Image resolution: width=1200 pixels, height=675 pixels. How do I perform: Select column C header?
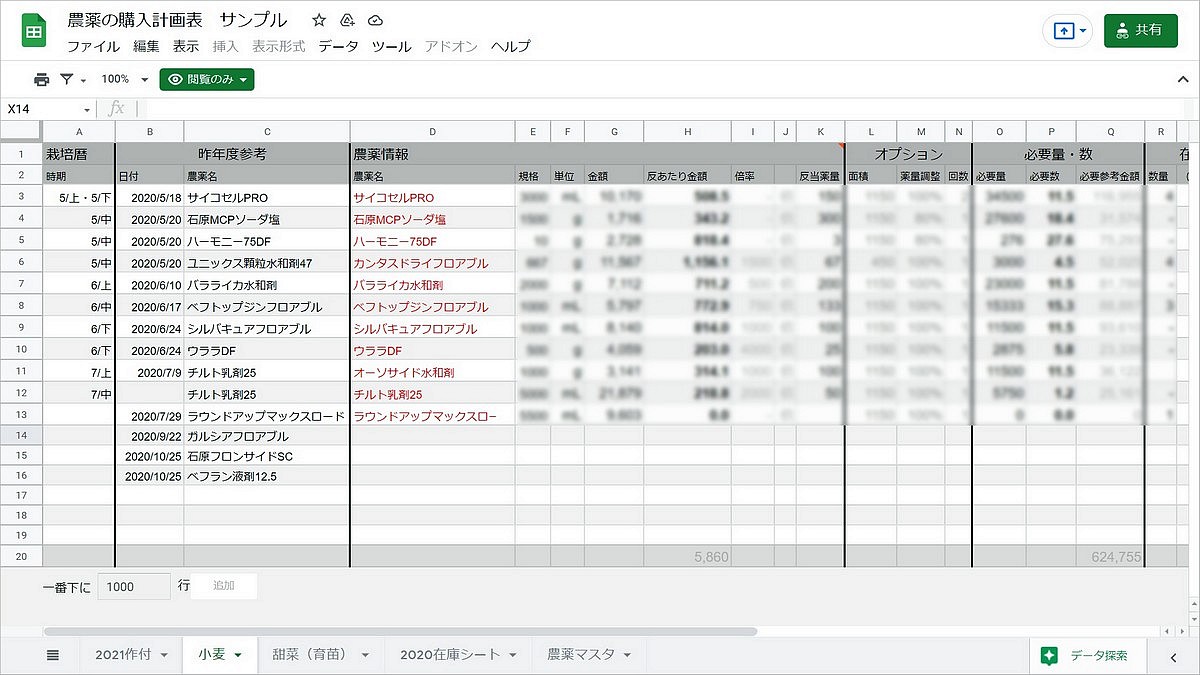point(267,132)
